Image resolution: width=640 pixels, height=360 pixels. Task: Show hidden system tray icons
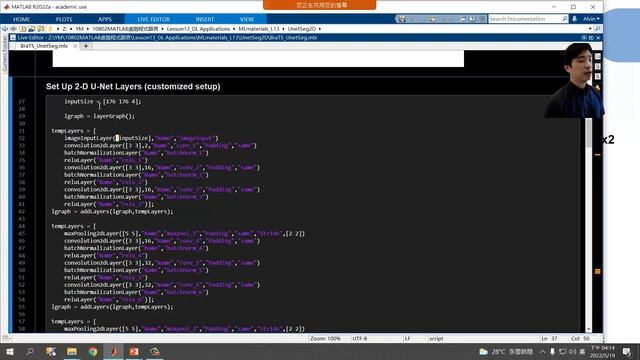tap(542, 351)
